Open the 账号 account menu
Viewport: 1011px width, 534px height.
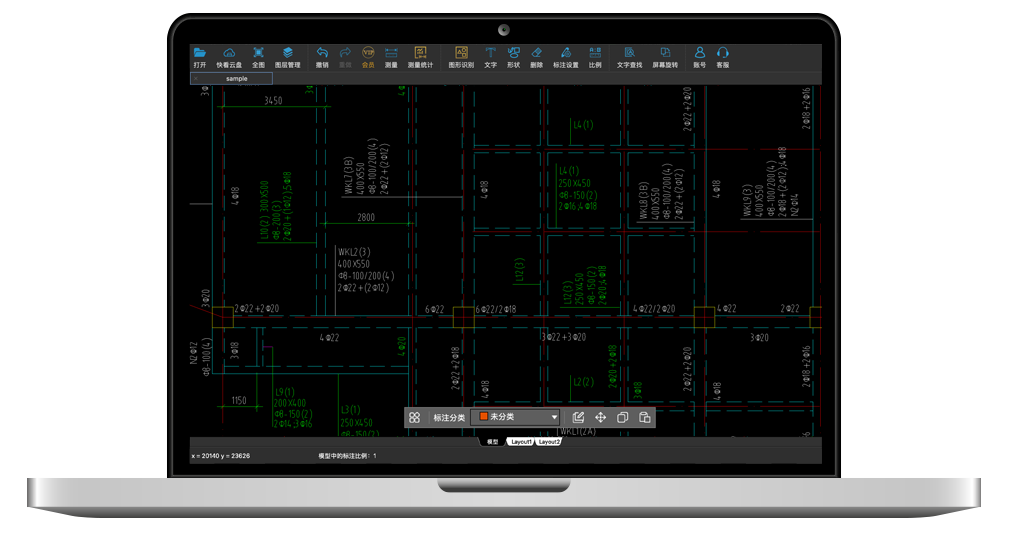(x=699, y=53)
